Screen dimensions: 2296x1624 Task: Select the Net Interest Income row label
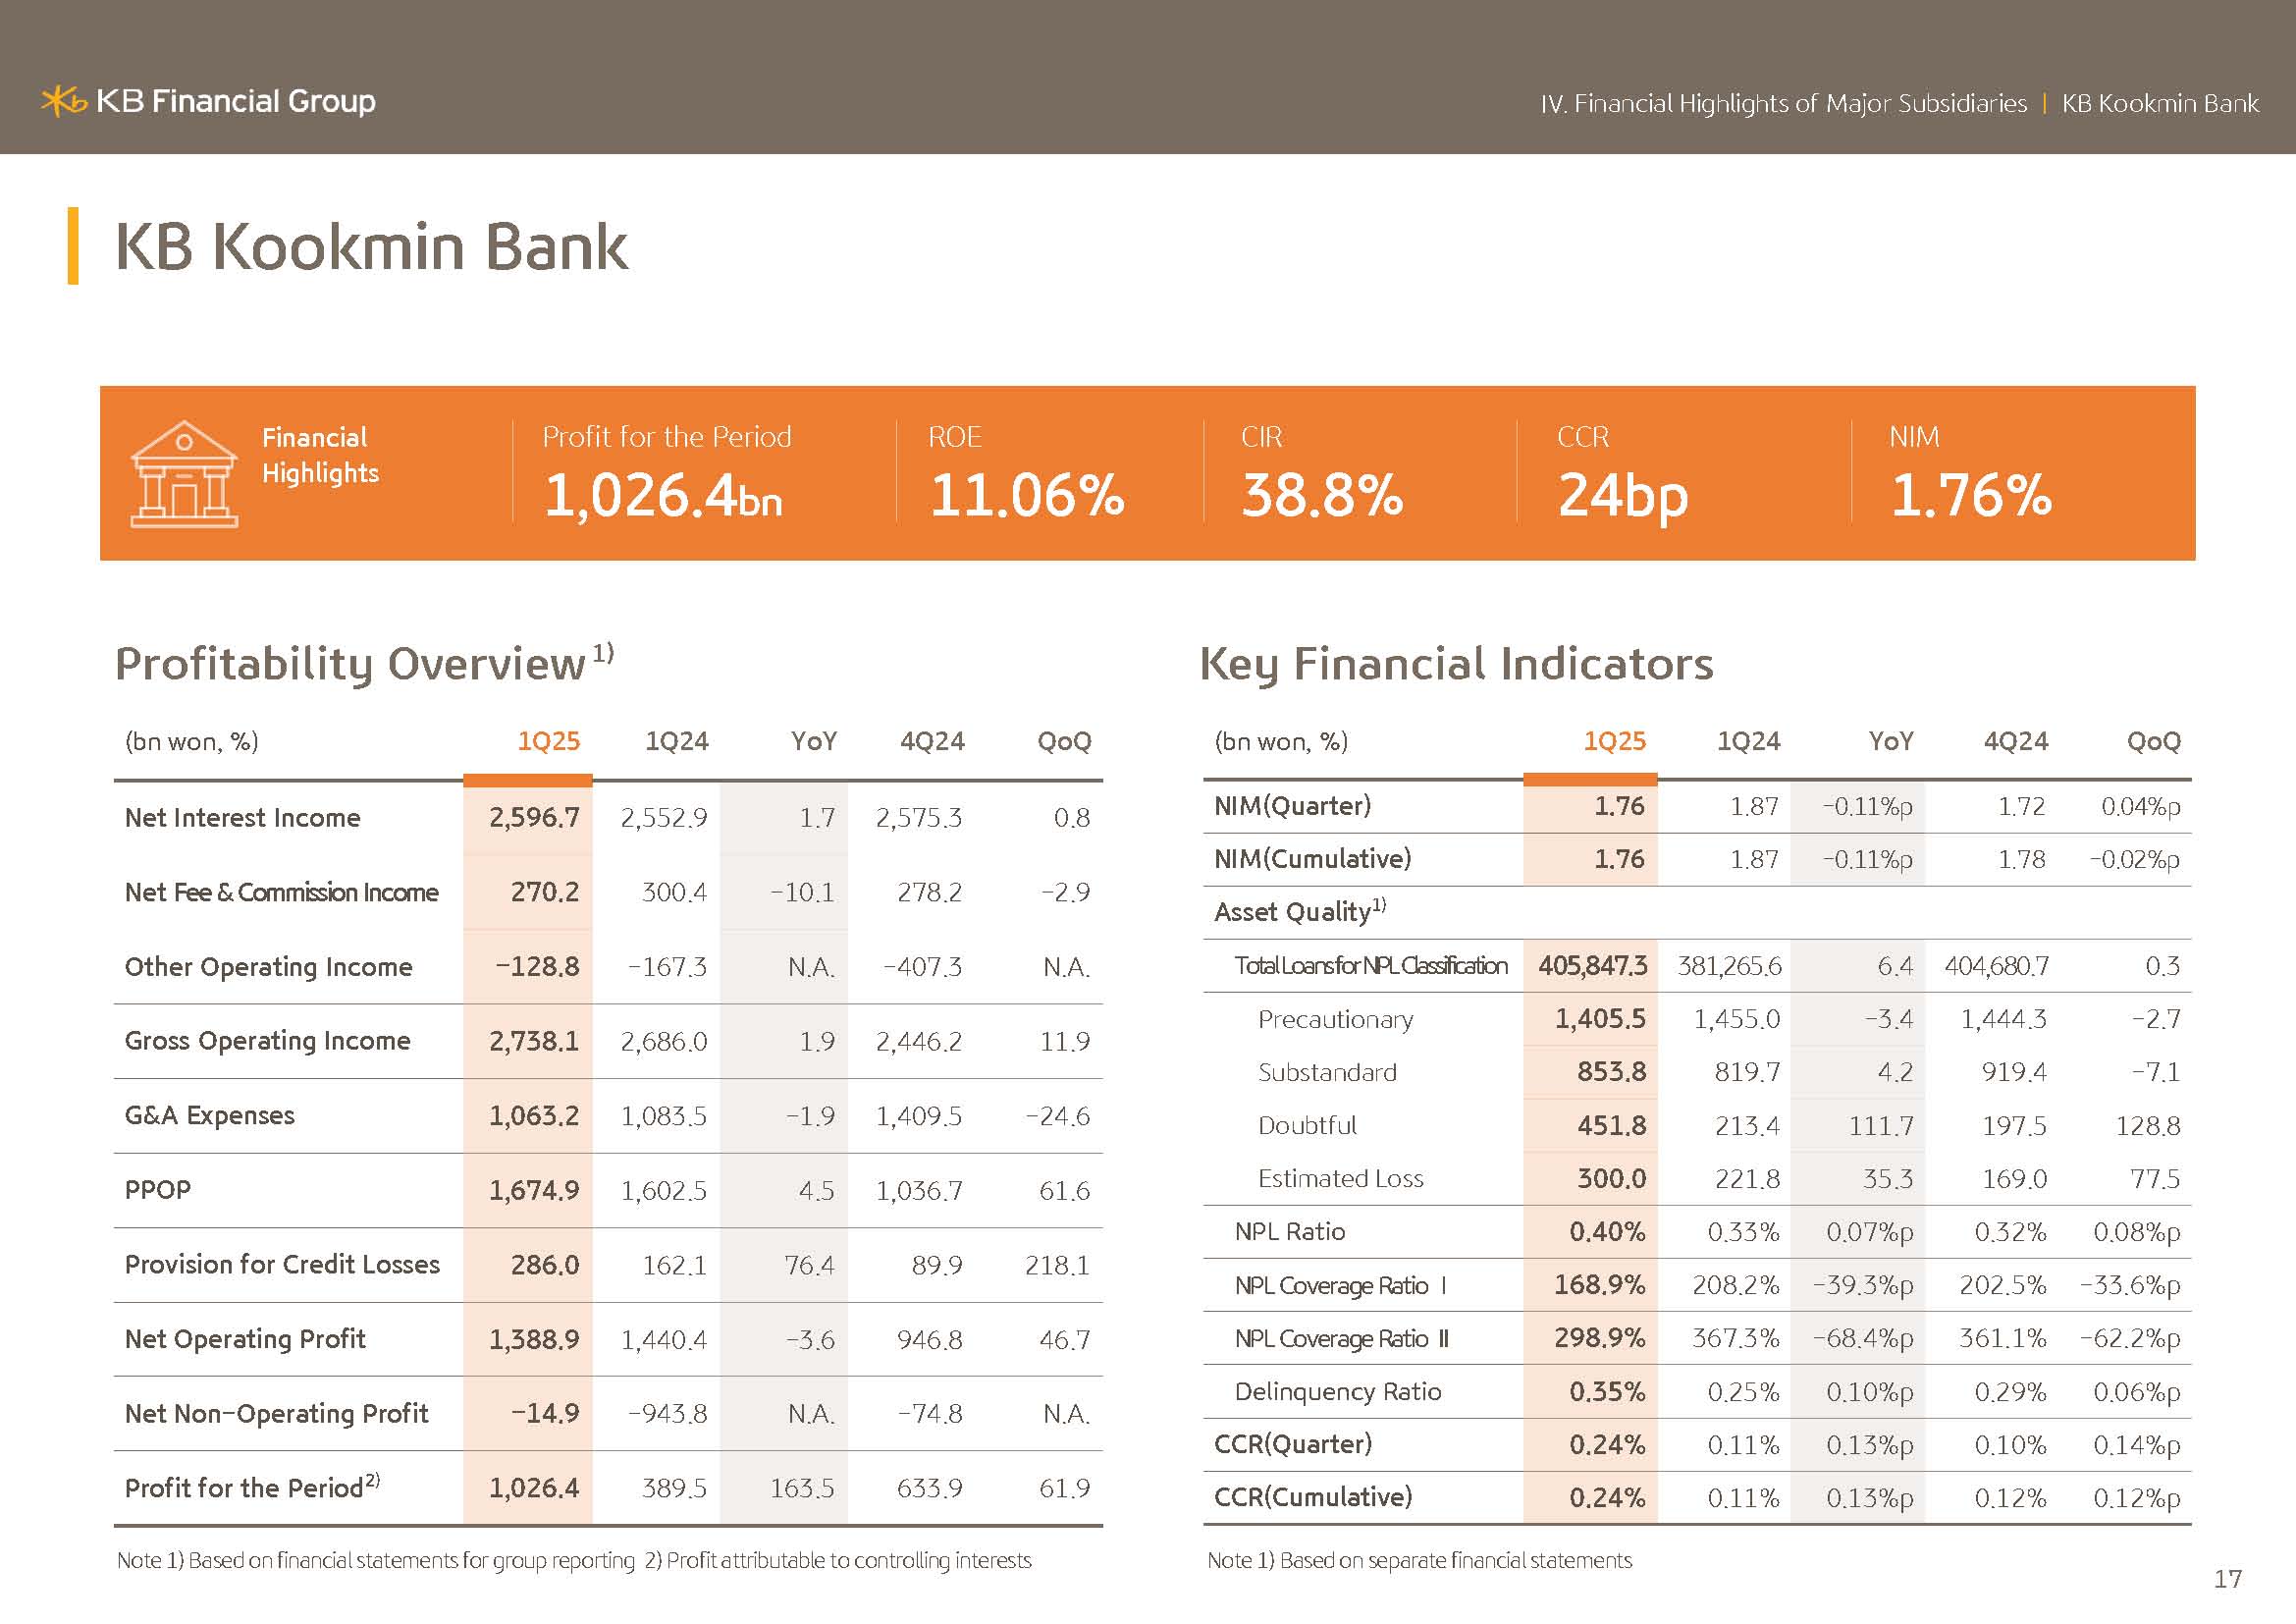[242, 818]
